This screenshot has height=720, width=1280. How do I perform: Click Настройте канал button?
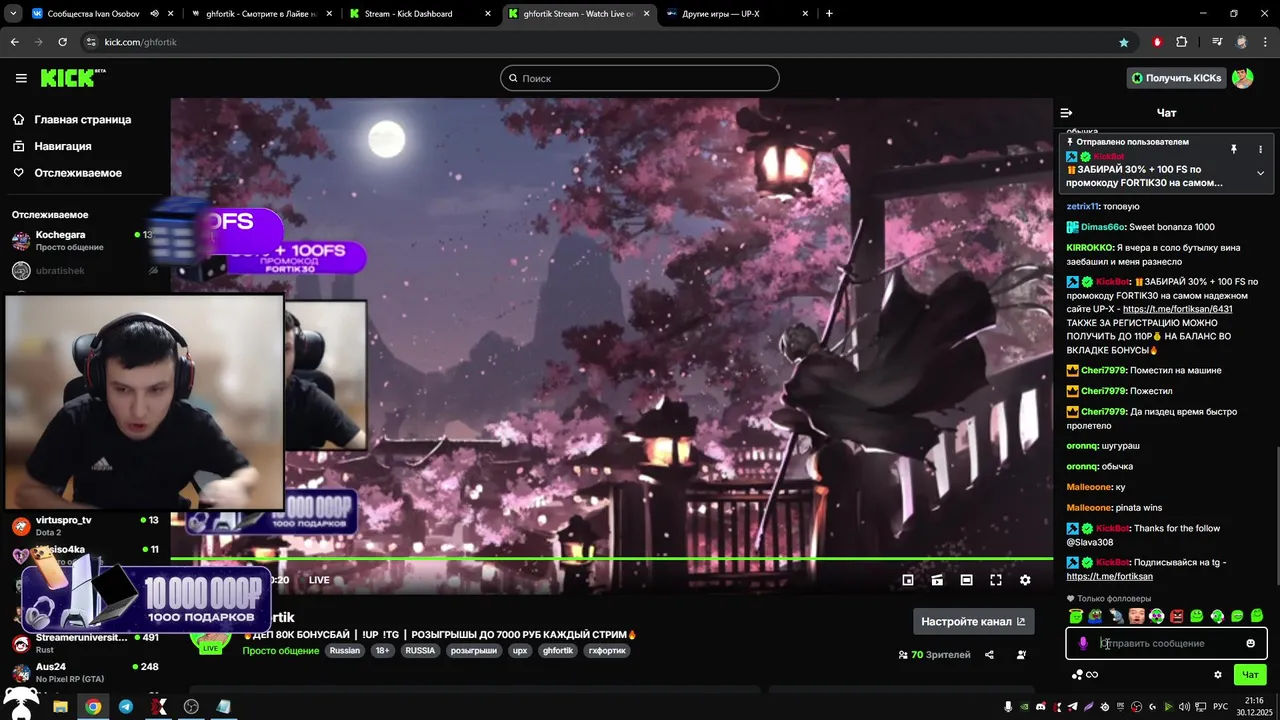[973, 621]
